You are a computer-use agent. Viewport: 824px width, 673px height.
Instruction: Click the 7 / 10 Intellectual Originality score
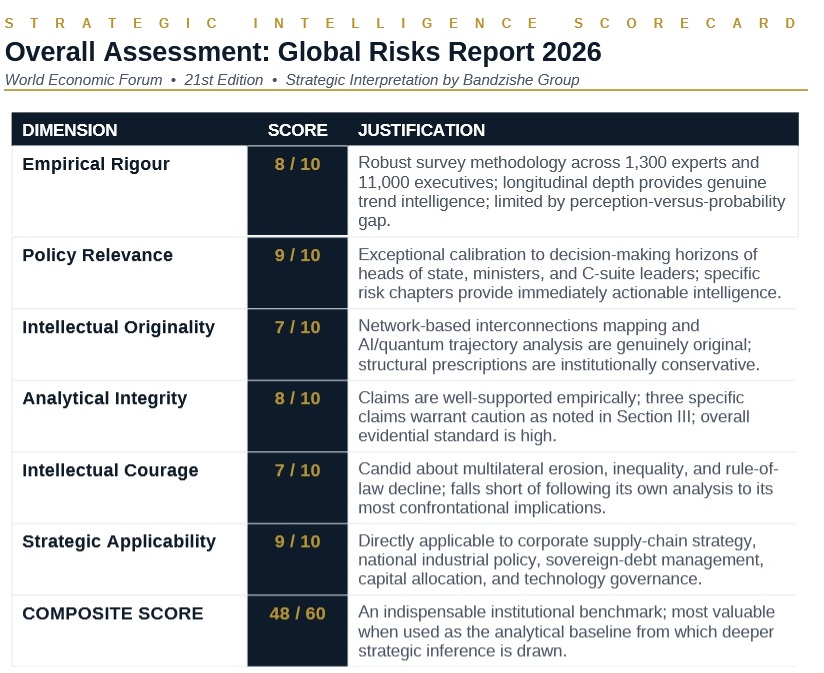pos(297,327)
